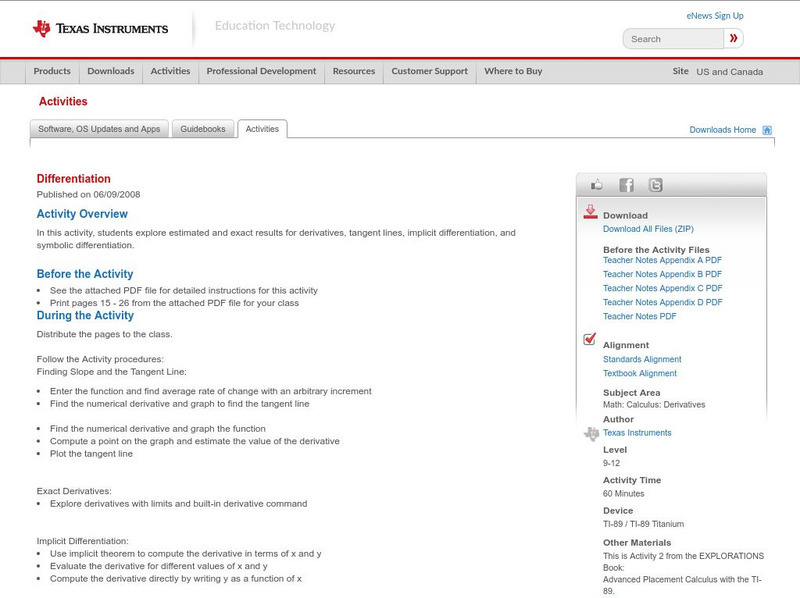Switch to Software, OS Updates and Apps tab
This screenshot has width=800, height=598.
(x=99, y=129)
